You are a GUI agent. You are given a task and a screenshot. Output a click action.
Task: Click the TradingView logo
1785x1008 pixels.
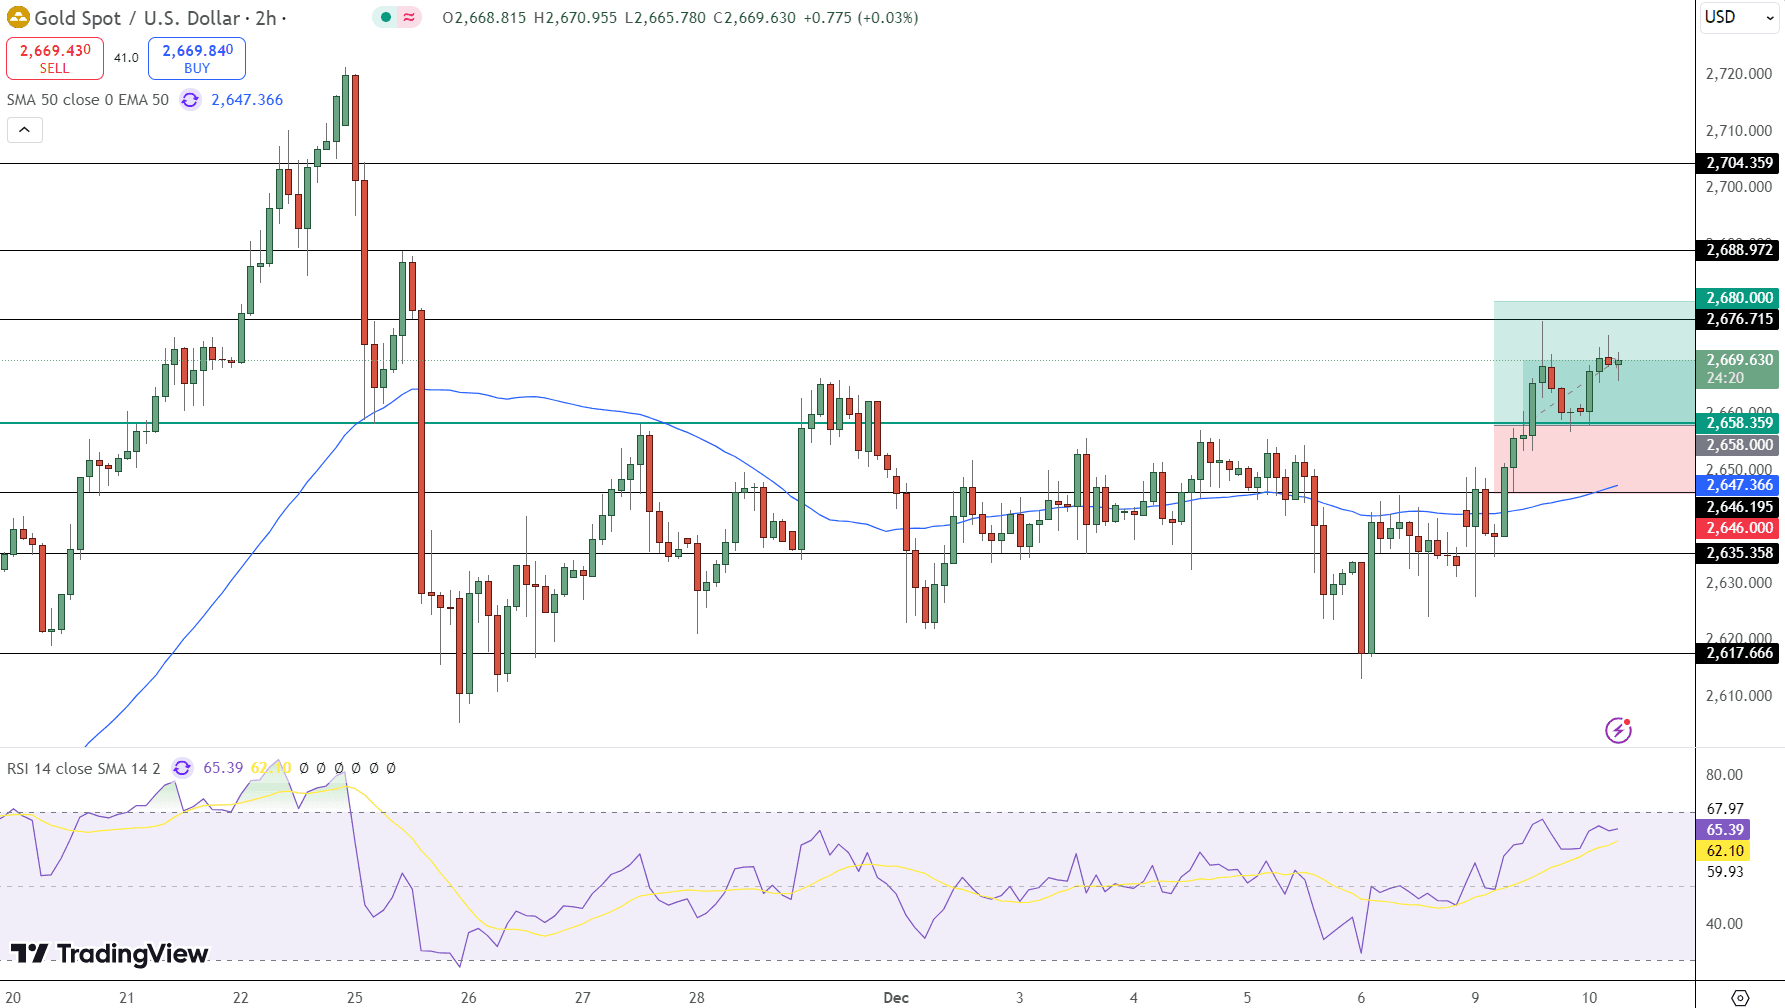[109, 953]
